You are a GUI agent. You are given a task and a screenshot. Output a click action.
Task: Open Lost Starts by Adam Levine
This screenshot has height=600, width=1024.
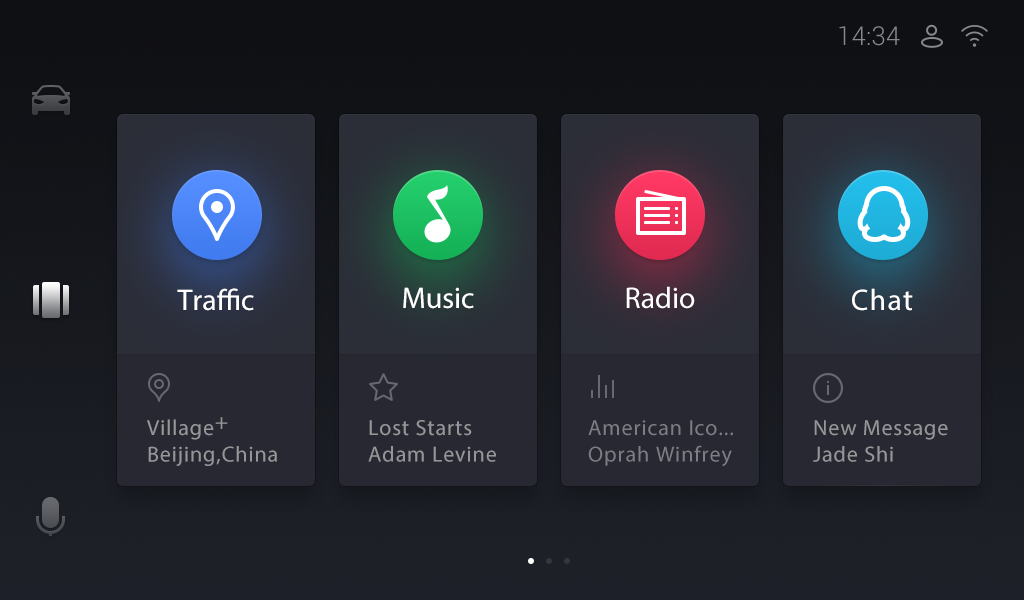pos(432,441)
